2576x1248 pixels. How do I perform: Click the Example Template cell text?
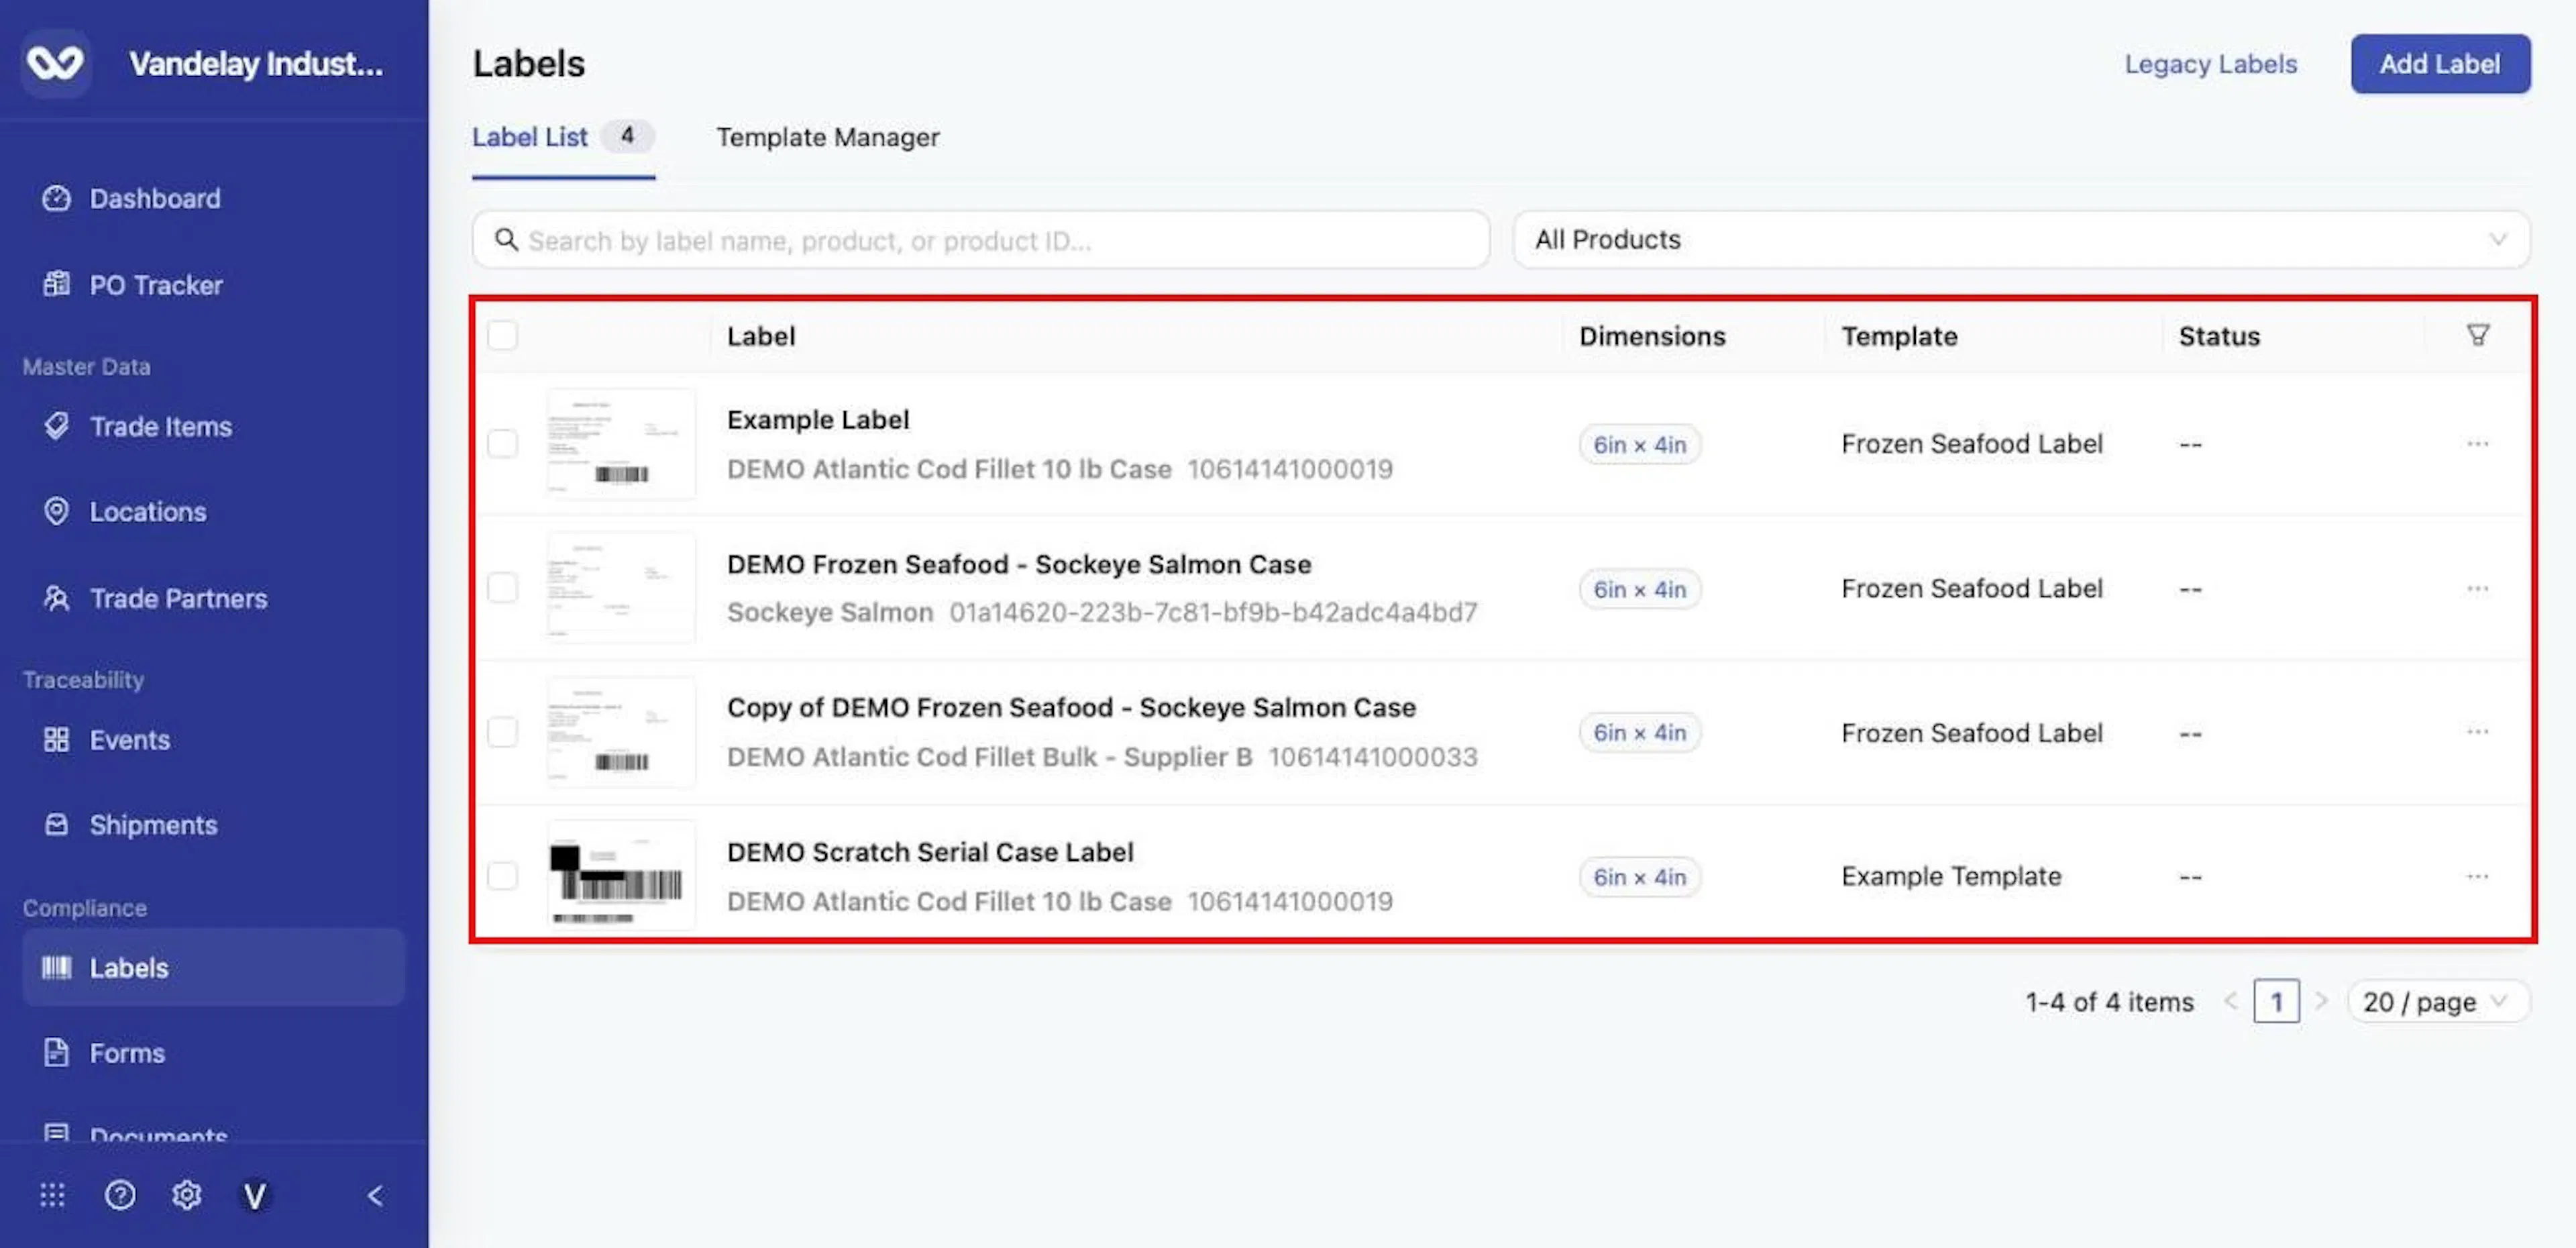pos(1951,876)
